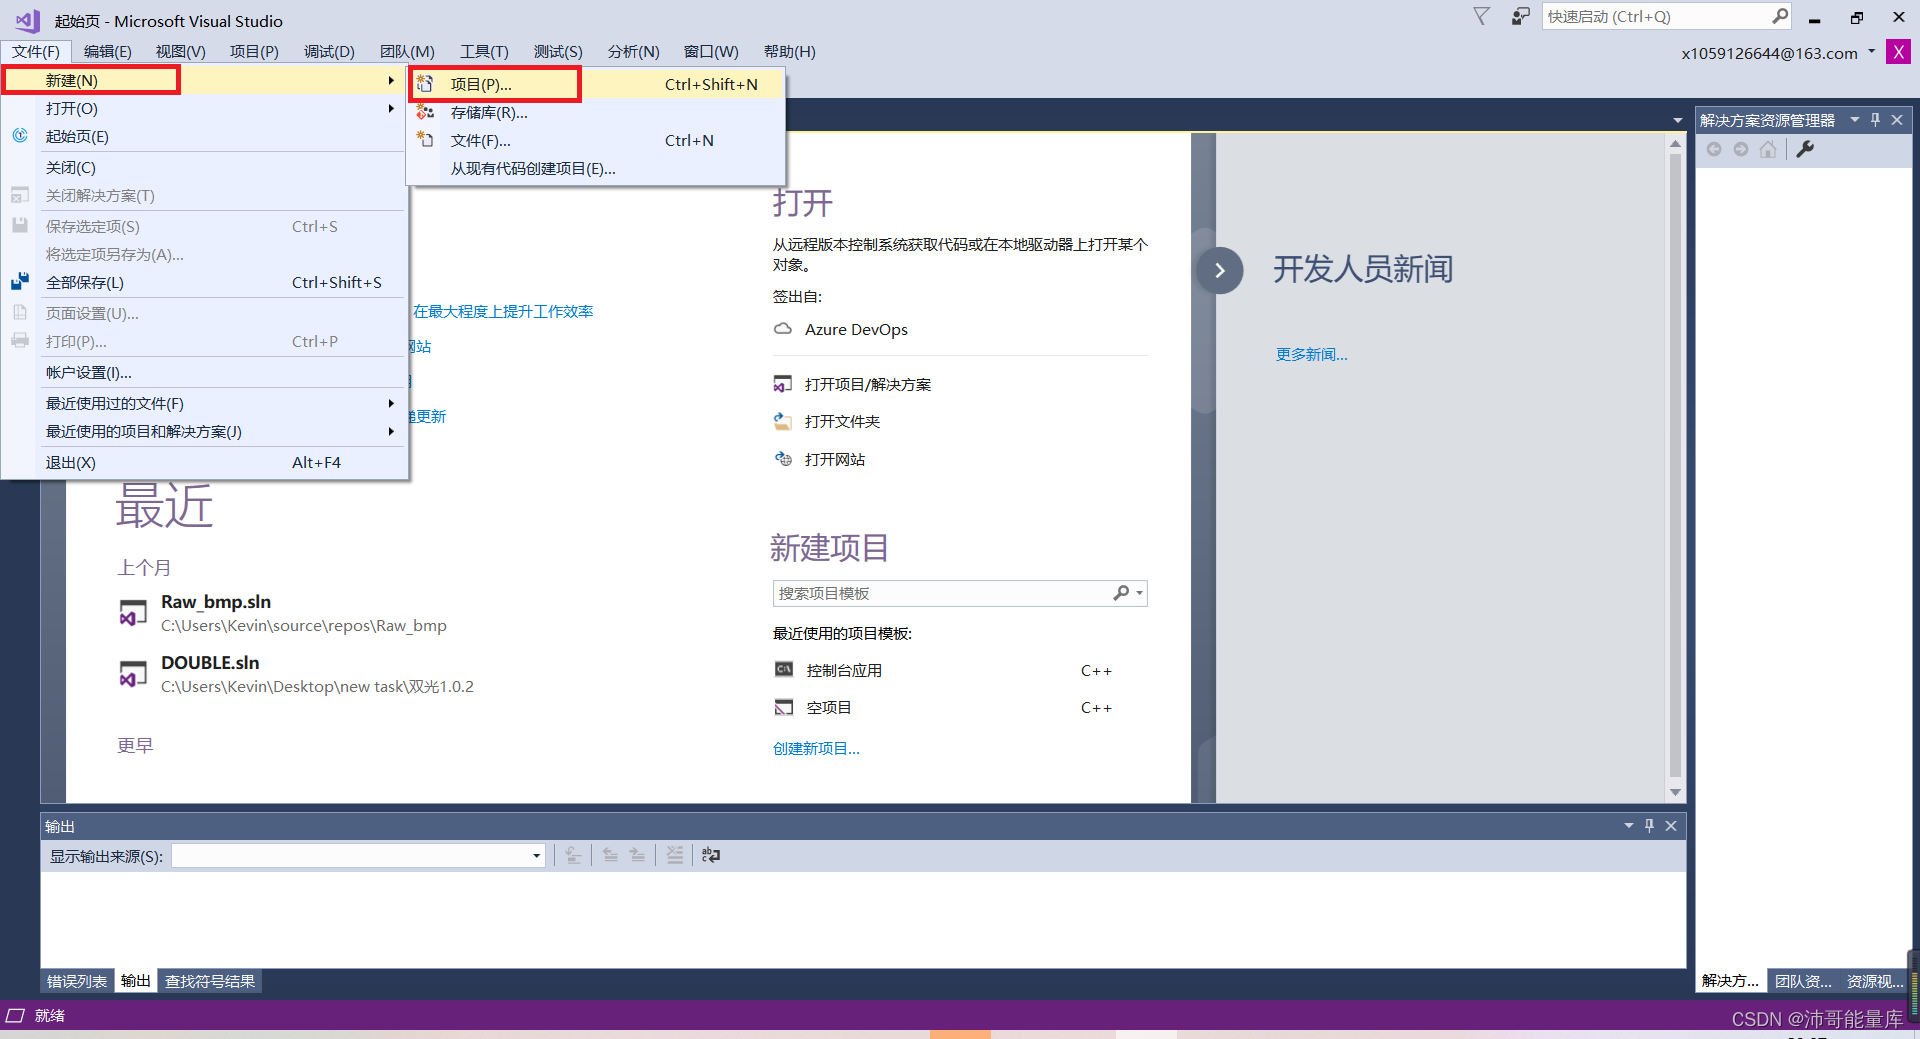This screenshot has height=1039, width=1920.
Task: Click the notifications filter flag icon
Action: [x=1482, y=16]
